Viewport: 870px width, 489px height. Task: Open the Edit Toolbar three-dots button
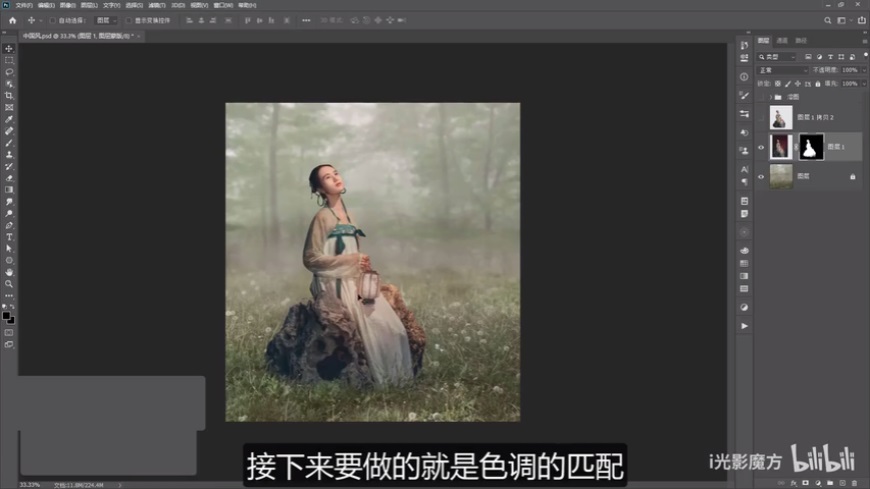[x=9, y=295]
